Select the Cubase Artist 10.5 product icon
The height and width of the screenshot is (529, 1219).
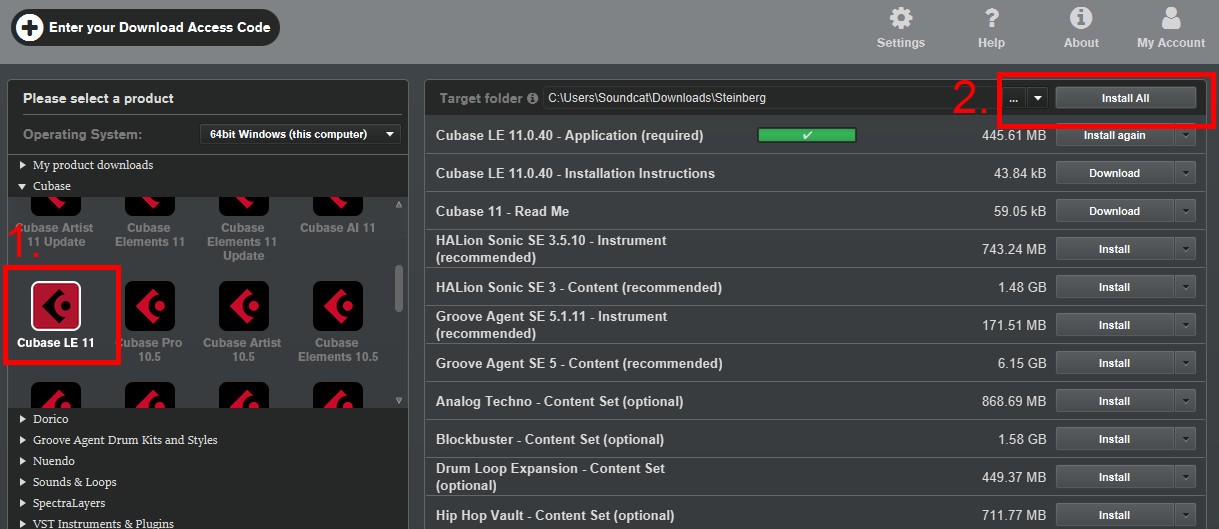(x=243, y=306)
